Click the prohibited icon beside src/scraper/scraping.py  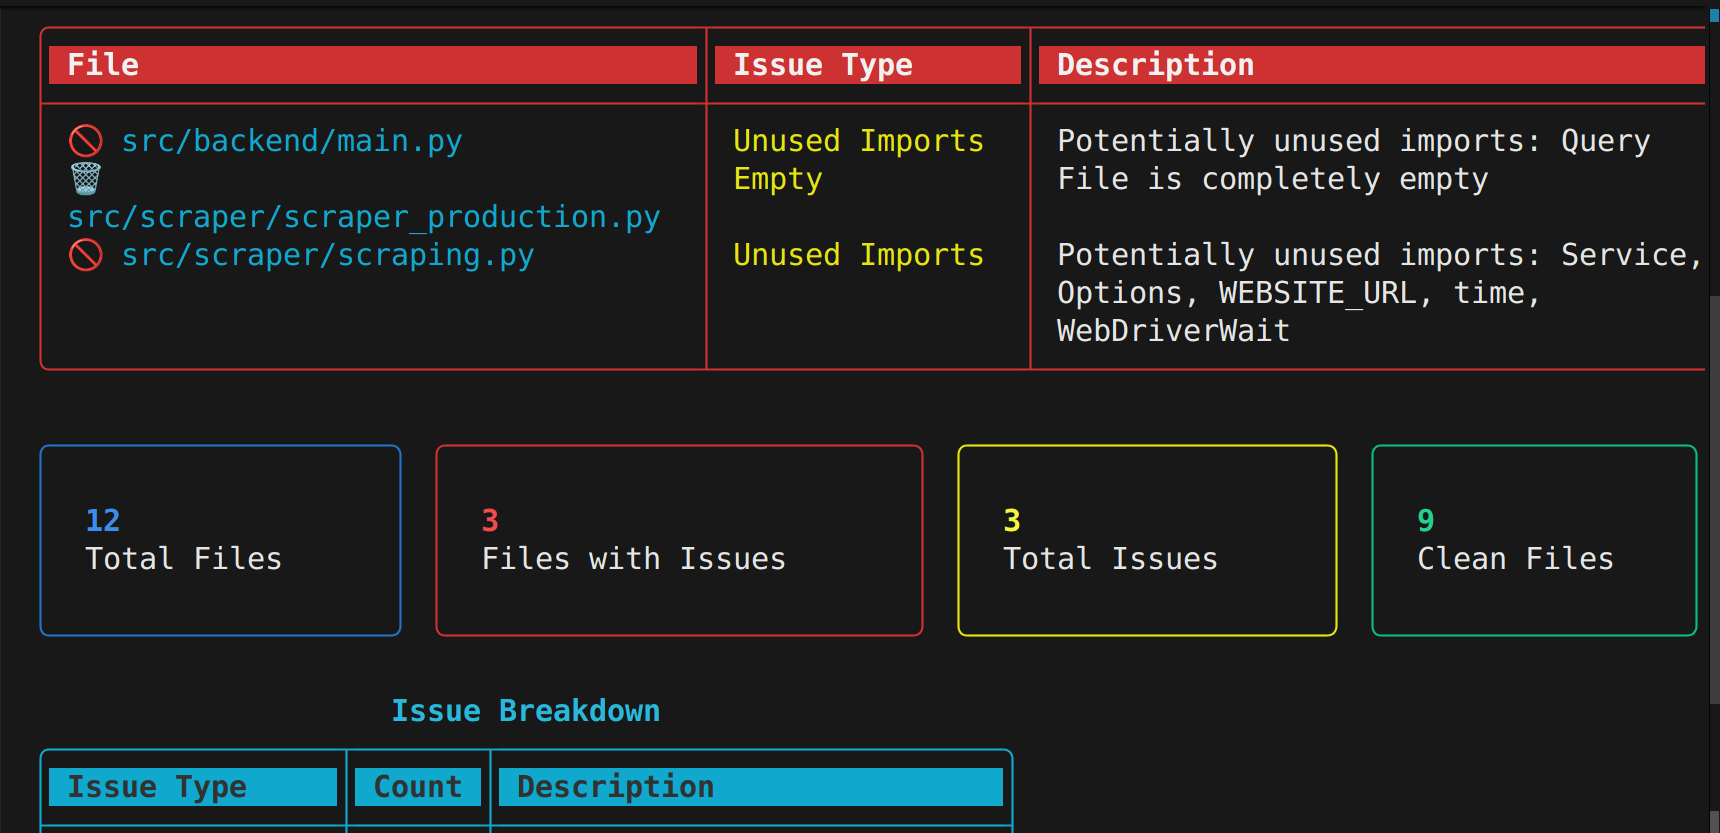click(86, 255)
